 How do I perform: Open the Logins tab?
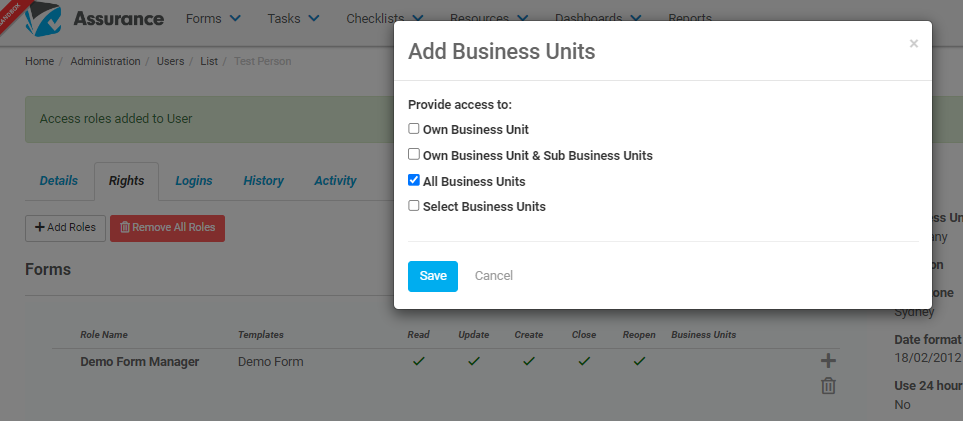(194, 181)
